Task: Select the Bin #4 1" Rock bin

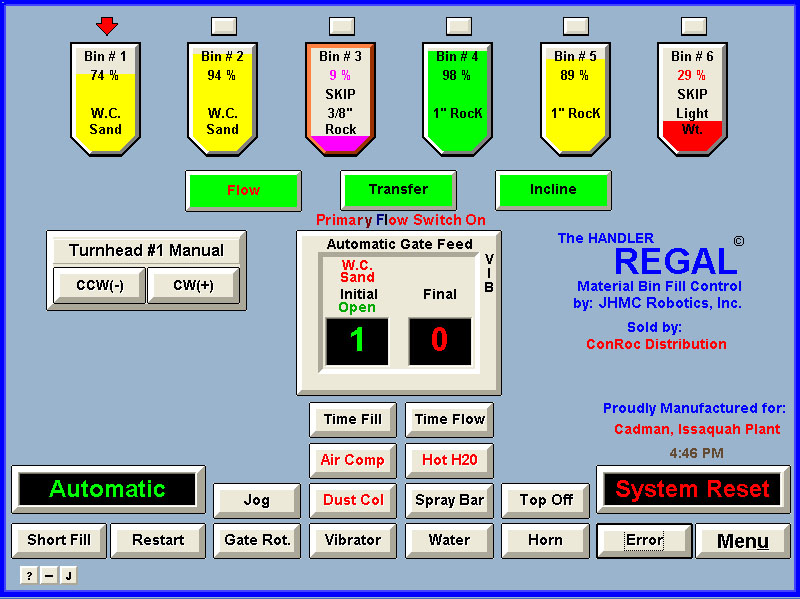Action: (x=458, y=98)
